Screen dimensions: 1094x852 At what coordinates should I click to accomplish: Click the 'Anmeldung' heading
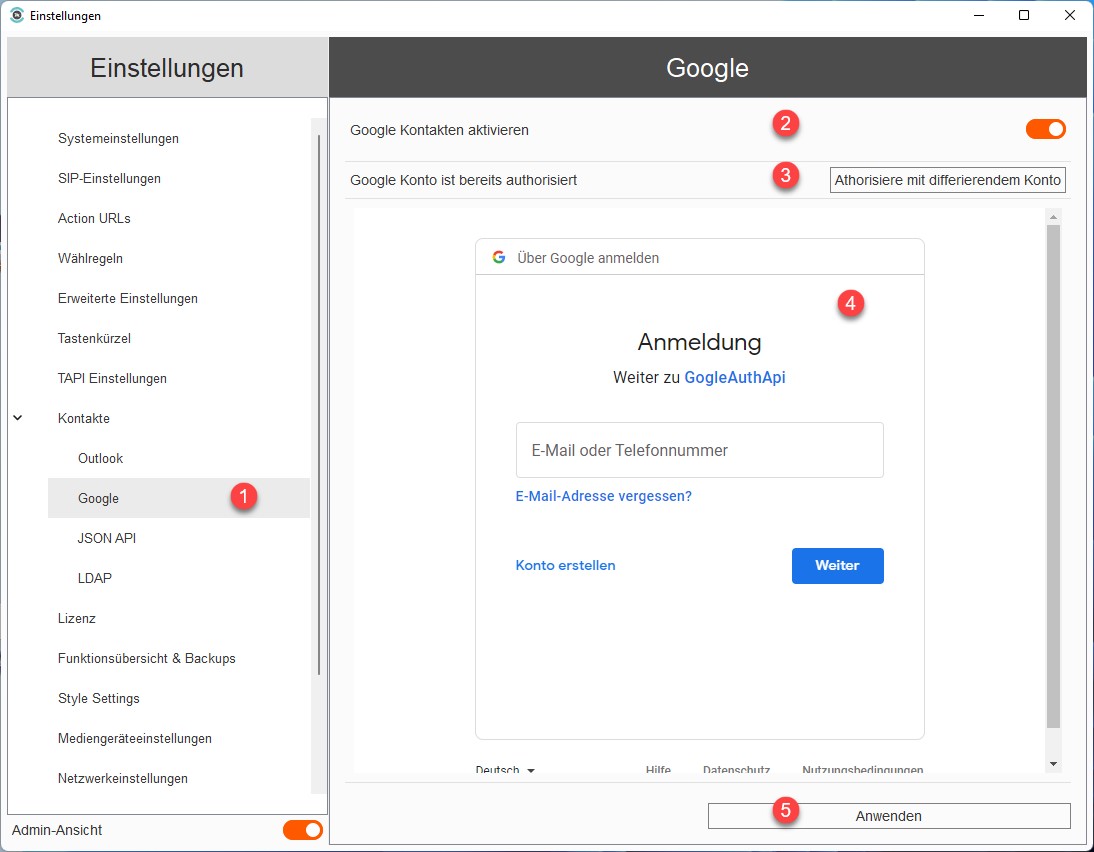(x=699, y=342)
